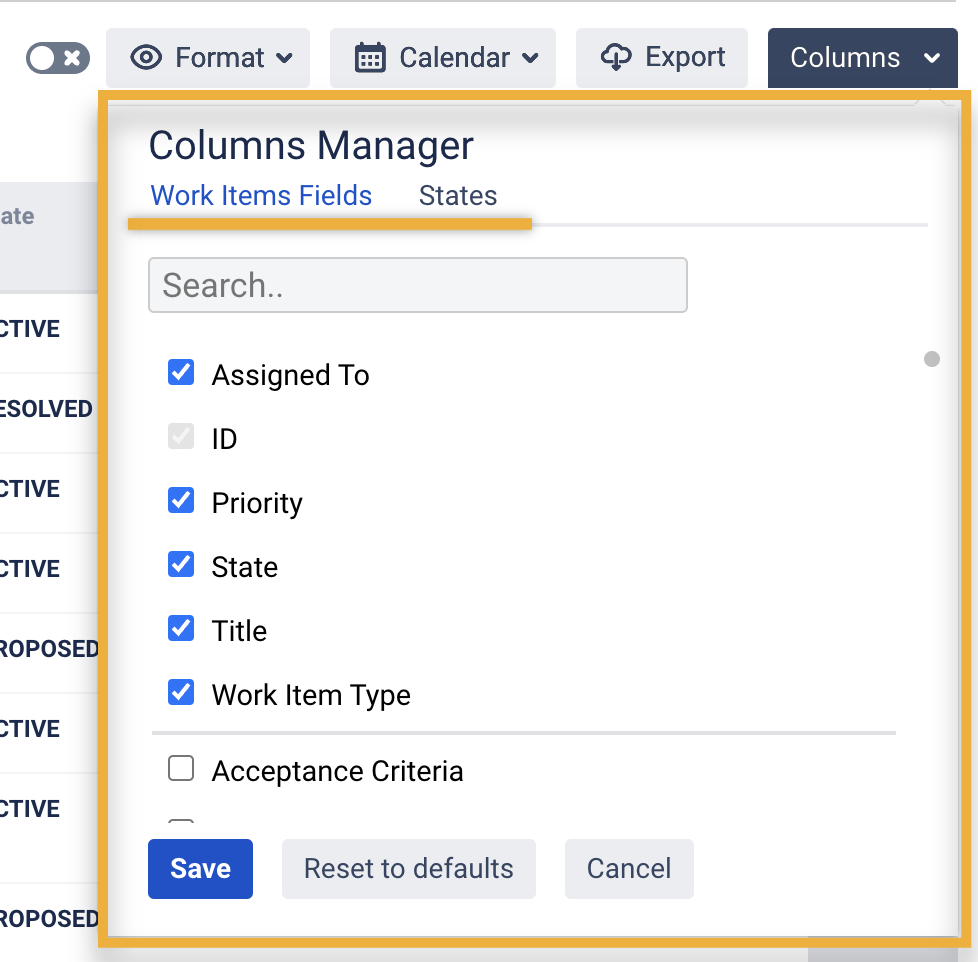Uncheck the Priority column checkbox

pyautogui.click(x=181, y=501)
